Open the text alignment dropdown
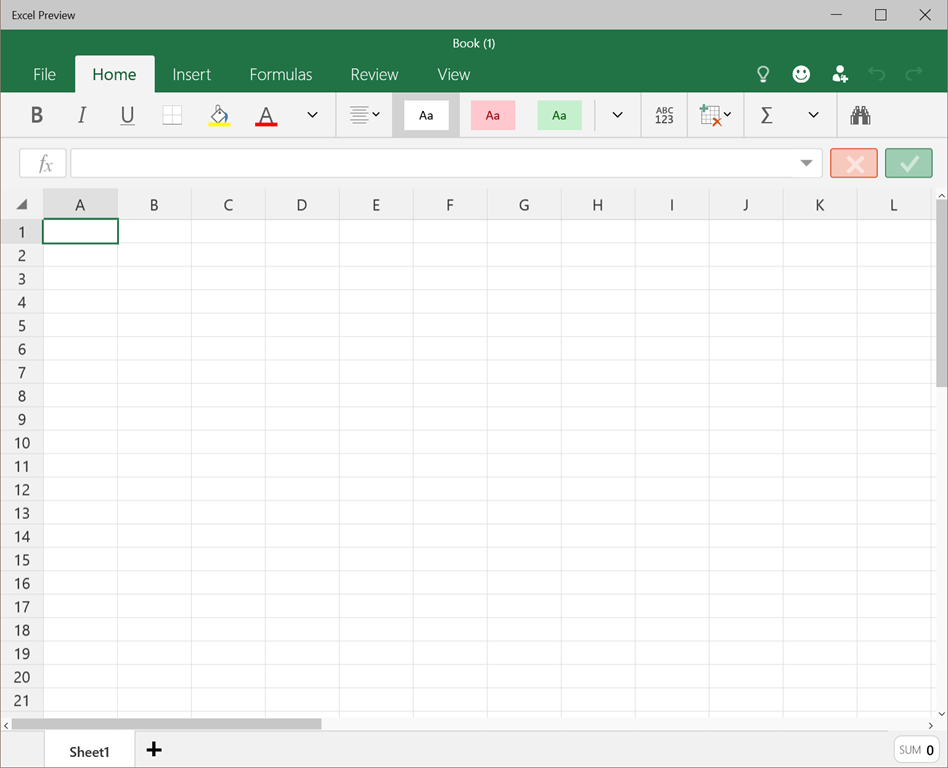948x768 pixels. (x=365, y=115)
